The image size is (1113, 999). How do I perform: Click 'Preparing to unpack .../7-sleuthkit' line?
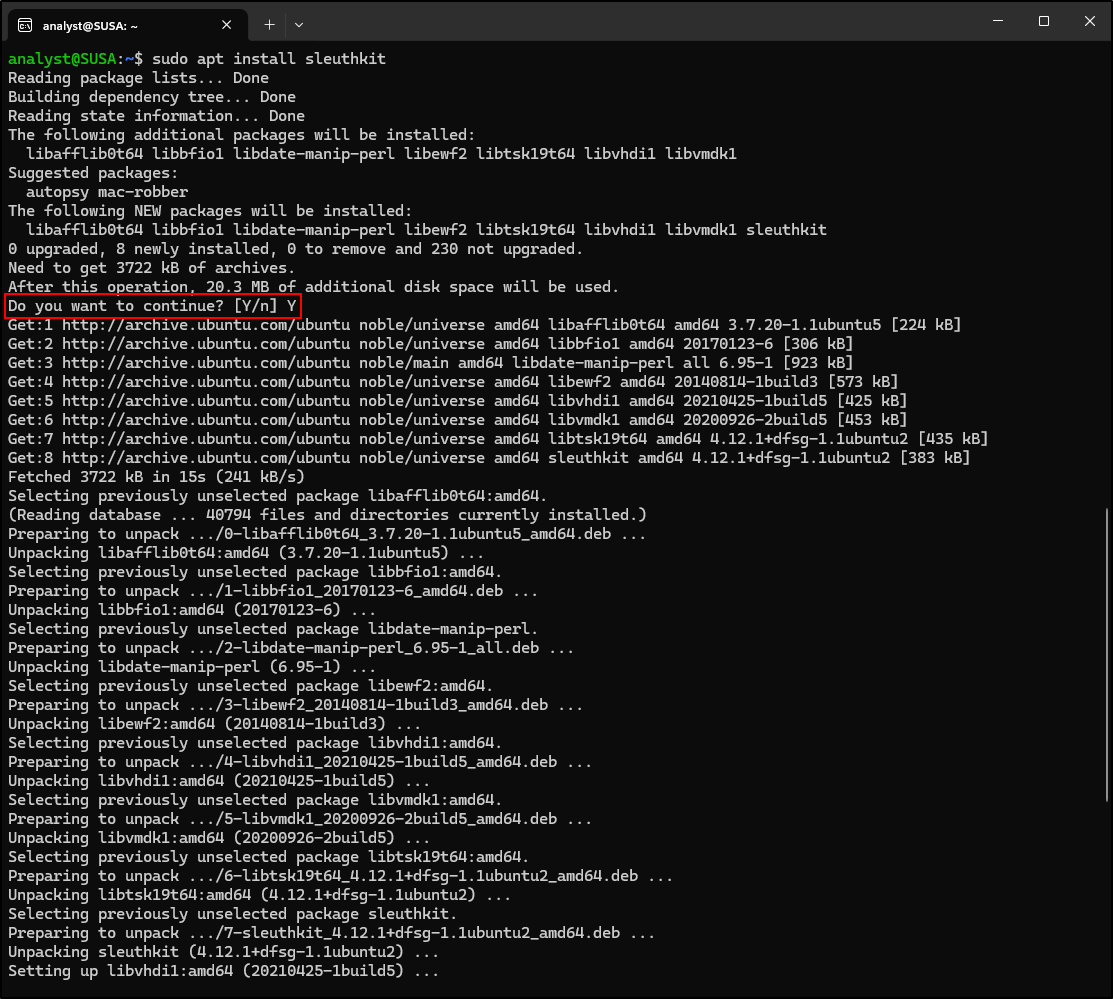click(331, 933)
